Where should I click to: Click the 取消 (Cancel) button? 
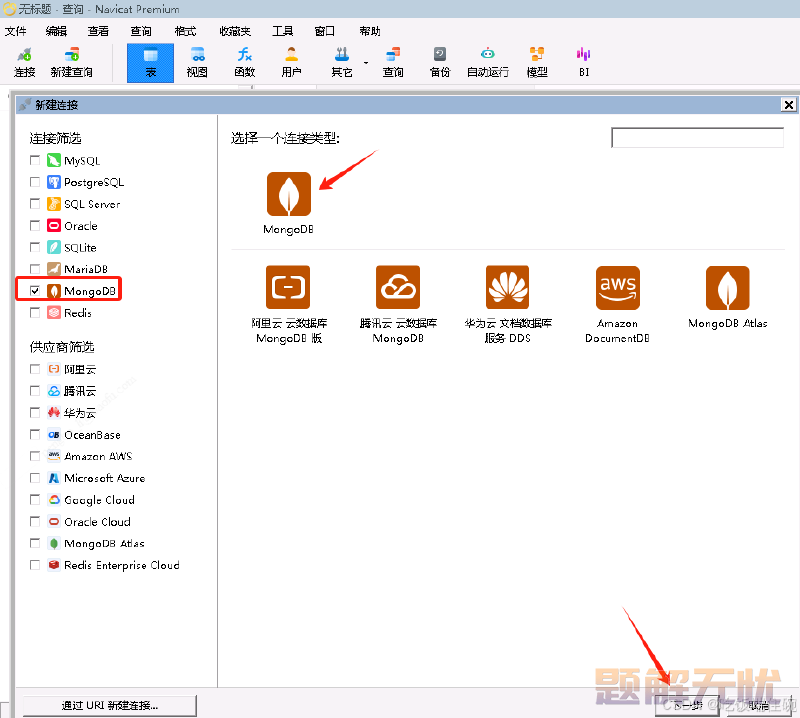coord(757,706)
